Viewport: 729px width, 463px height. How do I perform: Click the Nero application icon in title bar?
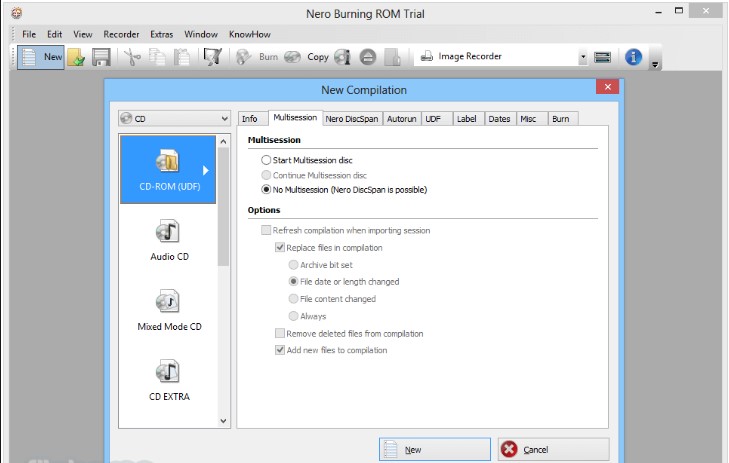coord(16,13)
